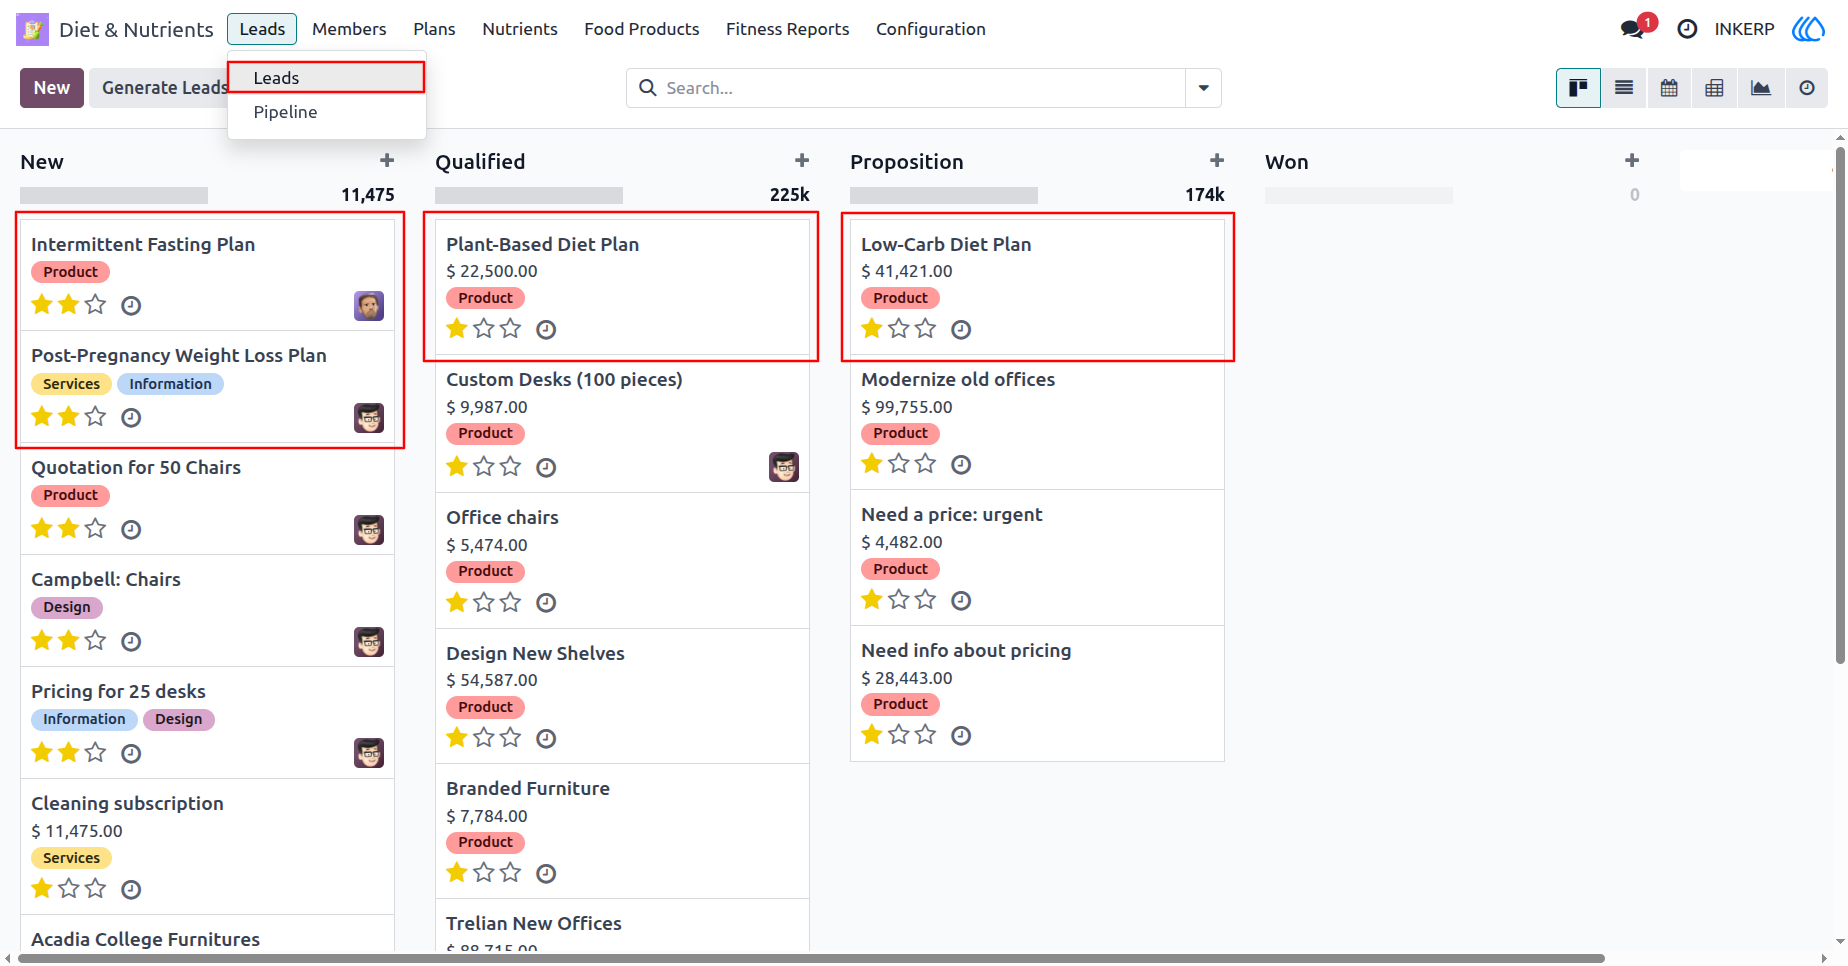Open the Food Products menu
Screen dimensions: 1848x966
click(x=642, y=29)
